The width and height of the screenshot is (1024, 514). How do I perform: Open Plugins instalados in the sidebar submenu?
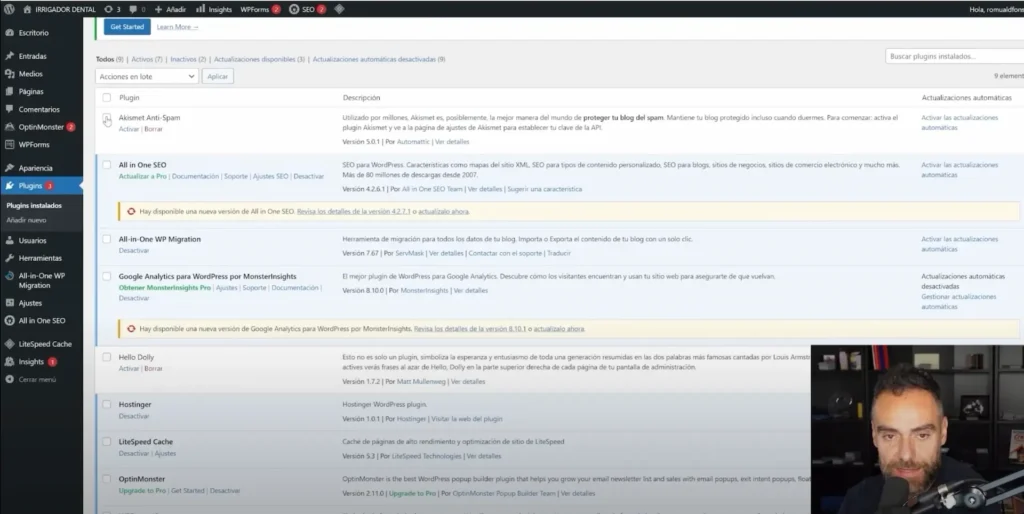(34, 205)
